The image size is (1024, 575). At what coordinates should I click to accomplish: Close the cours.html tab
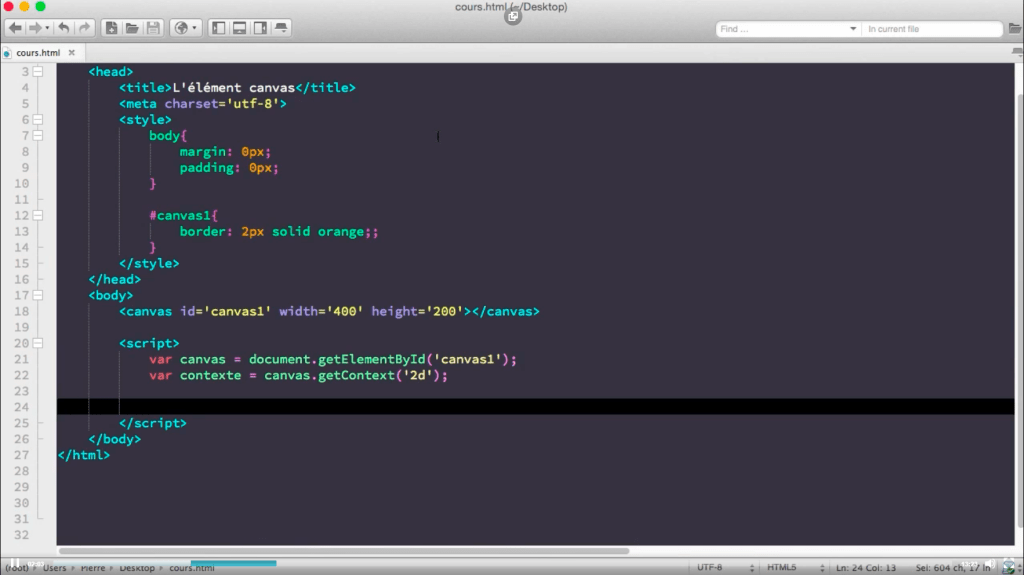pyautogui.click(x=72, y=53)
